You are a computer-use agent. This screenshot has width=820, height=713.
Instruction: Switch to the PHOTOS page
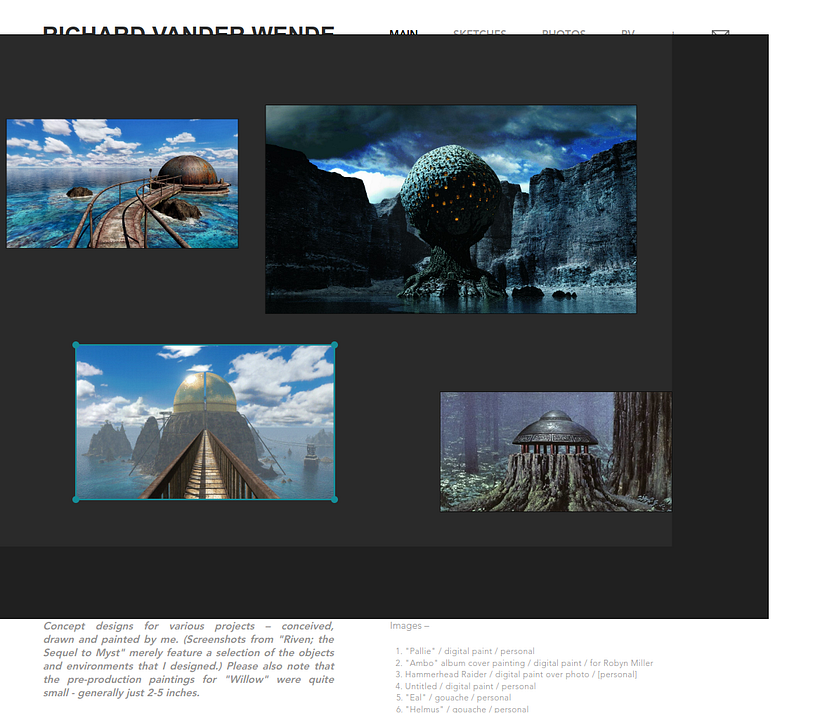click(564, 32)
